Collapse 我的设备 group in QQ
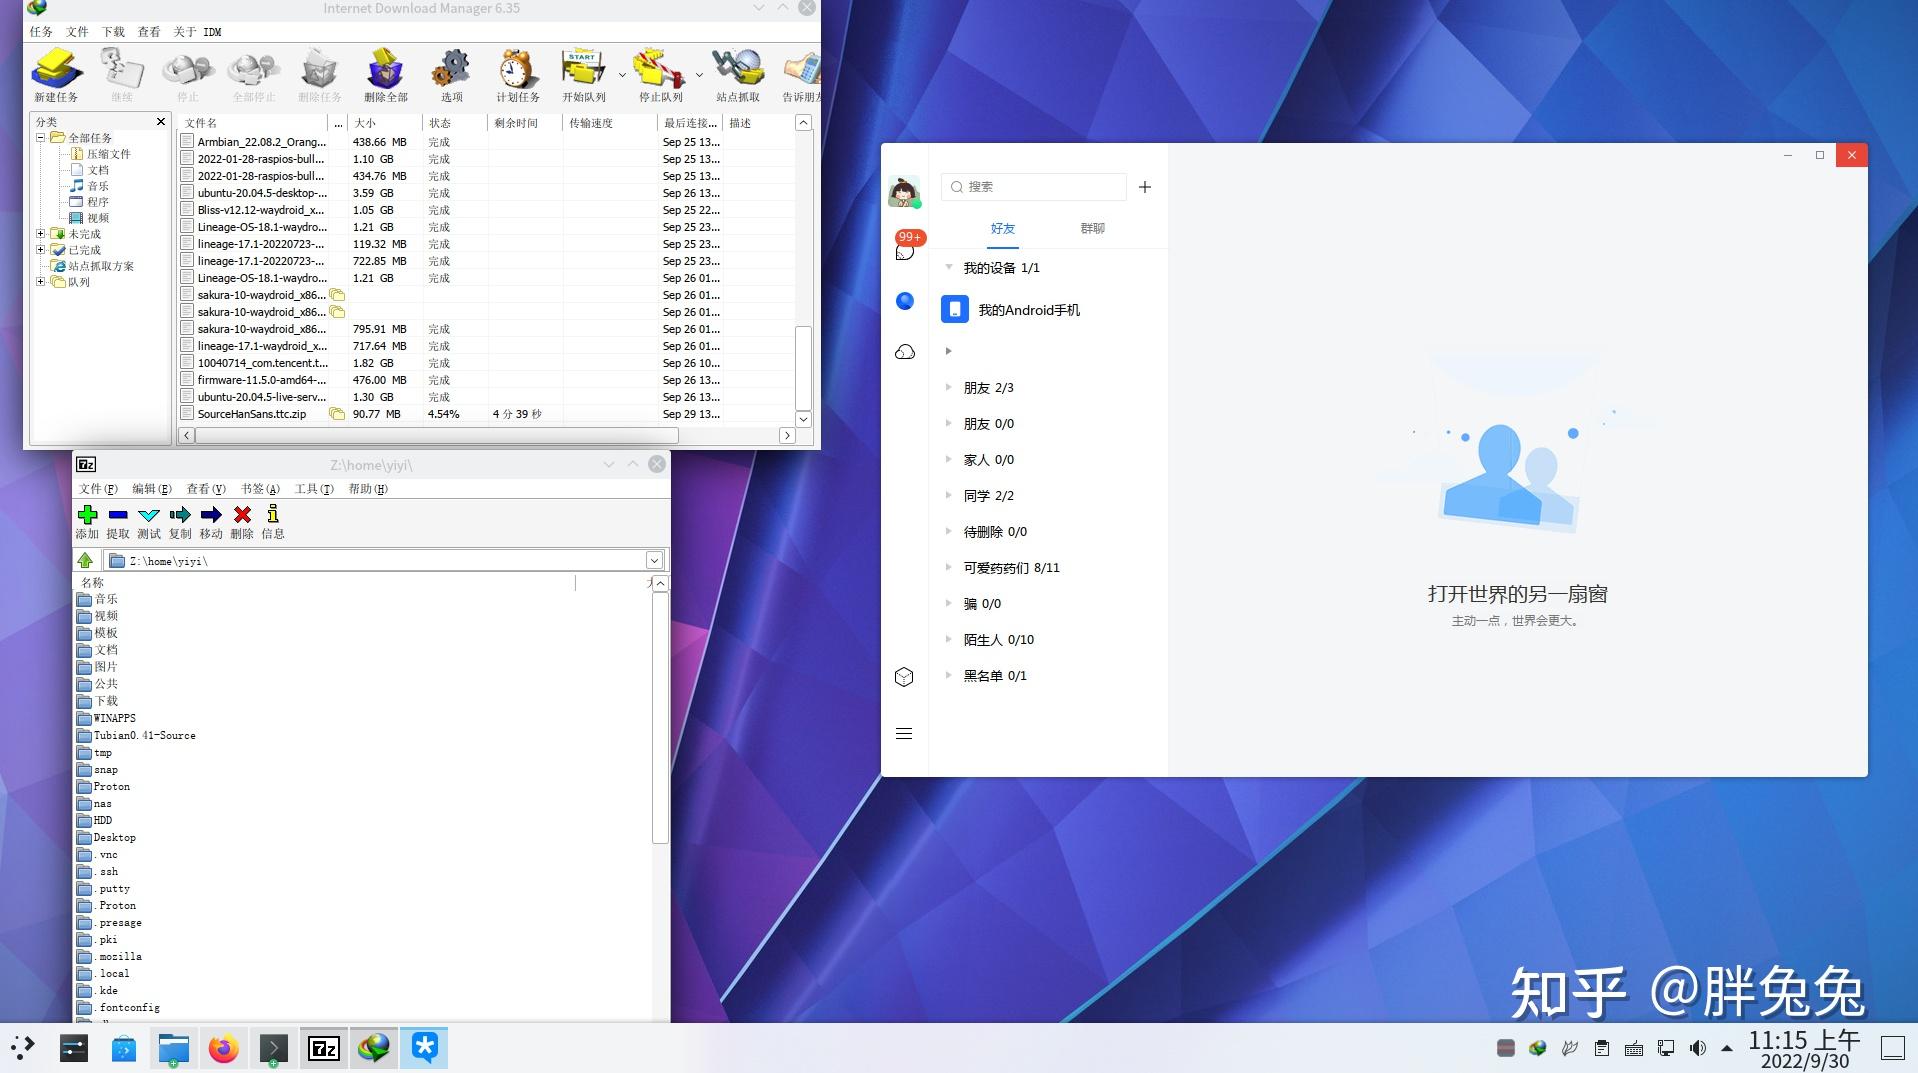 point(949,267)
